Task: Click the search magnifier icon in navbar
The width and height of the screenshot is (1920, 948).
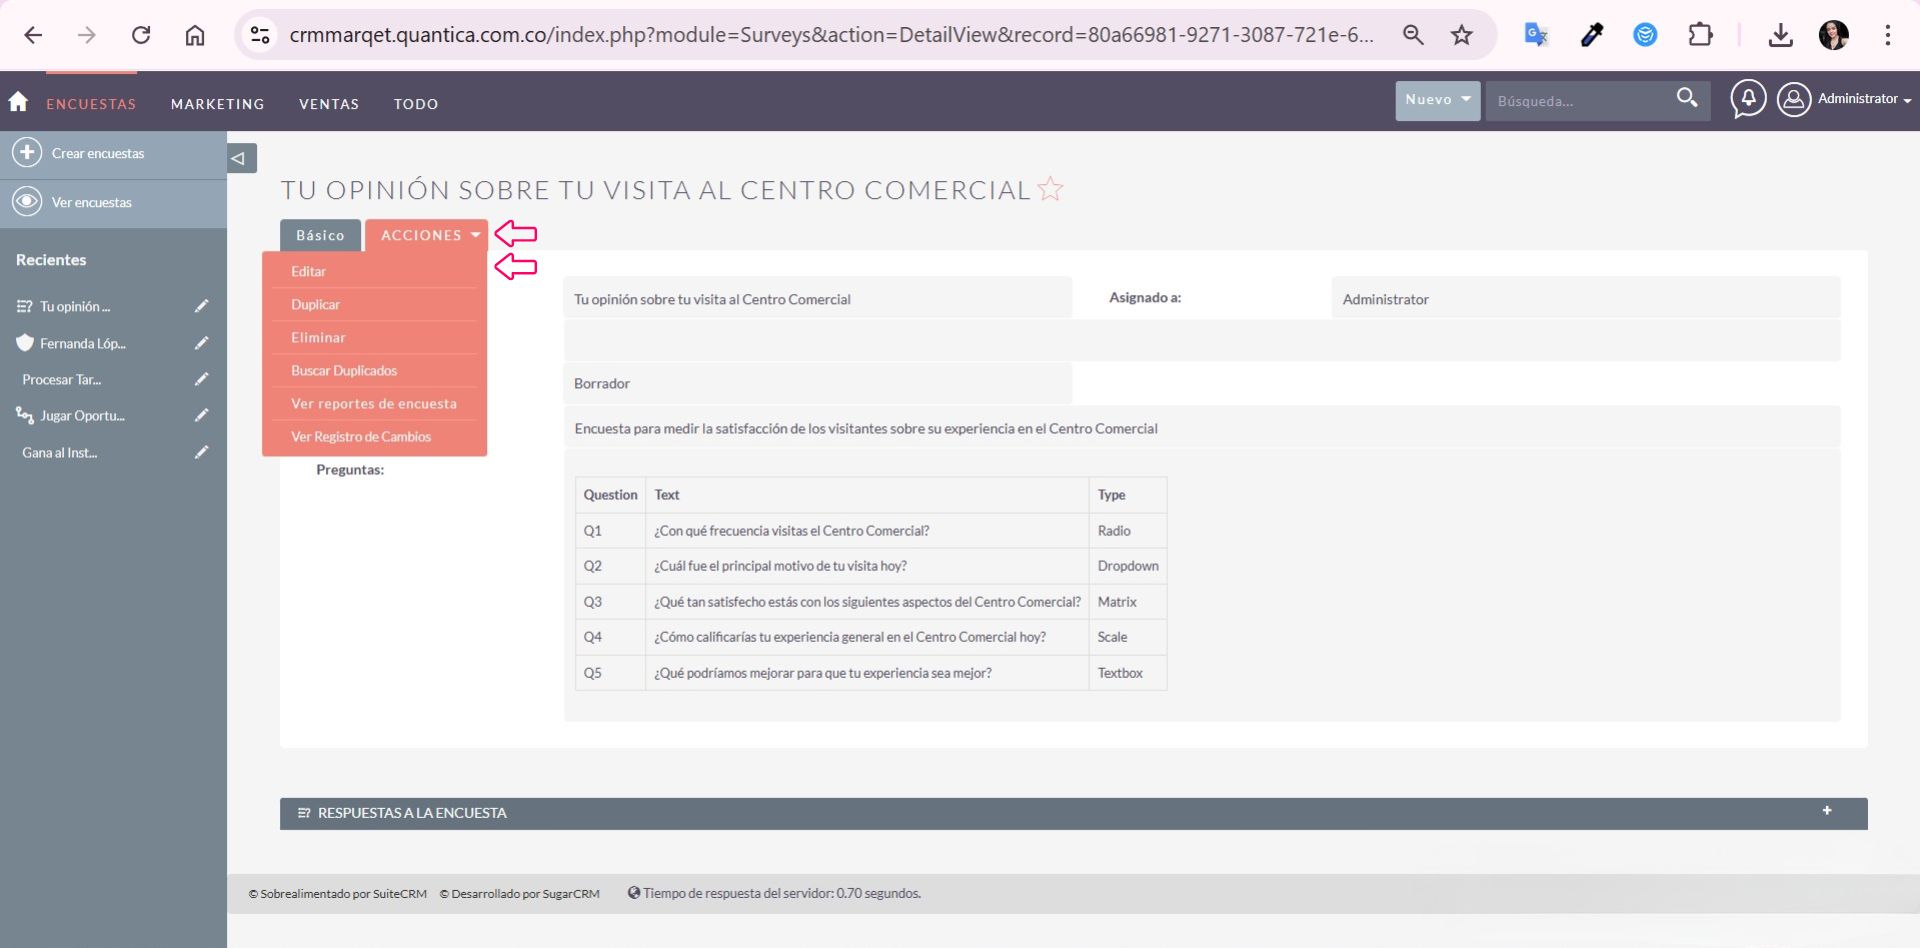Action: [x=1686, y=98]
